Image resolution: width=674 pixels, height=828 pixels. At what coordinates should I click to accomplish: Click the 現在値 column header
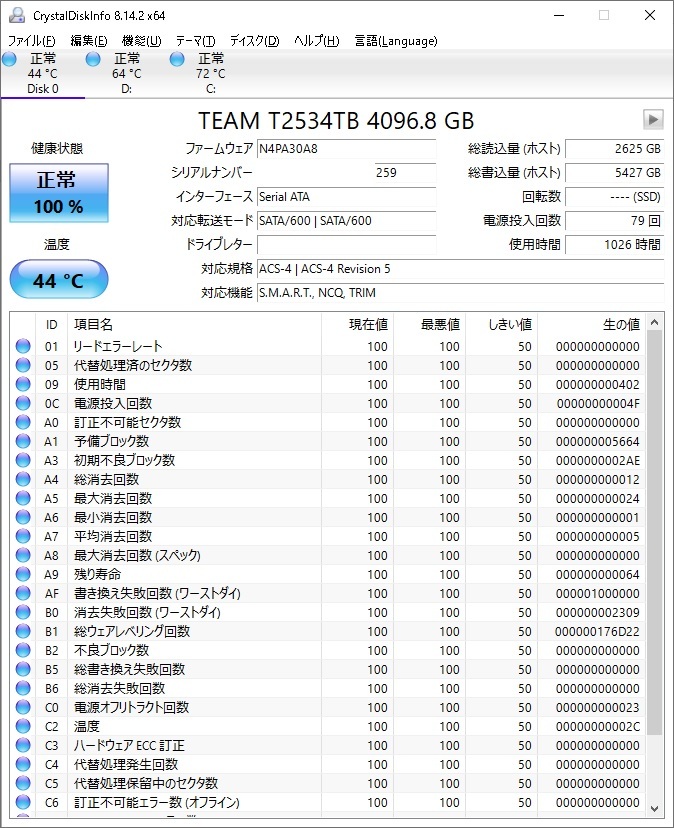[358, 324]
